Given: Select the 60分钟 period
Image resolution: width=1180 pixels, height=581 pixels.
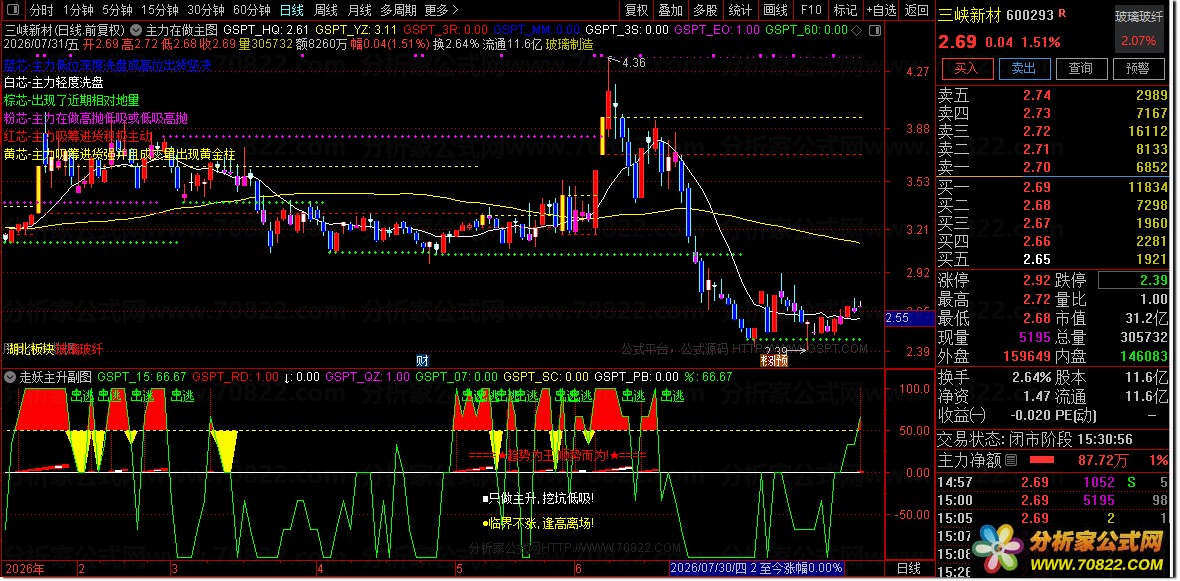Looking at the screenshot, I should click(x=251, y=11).
